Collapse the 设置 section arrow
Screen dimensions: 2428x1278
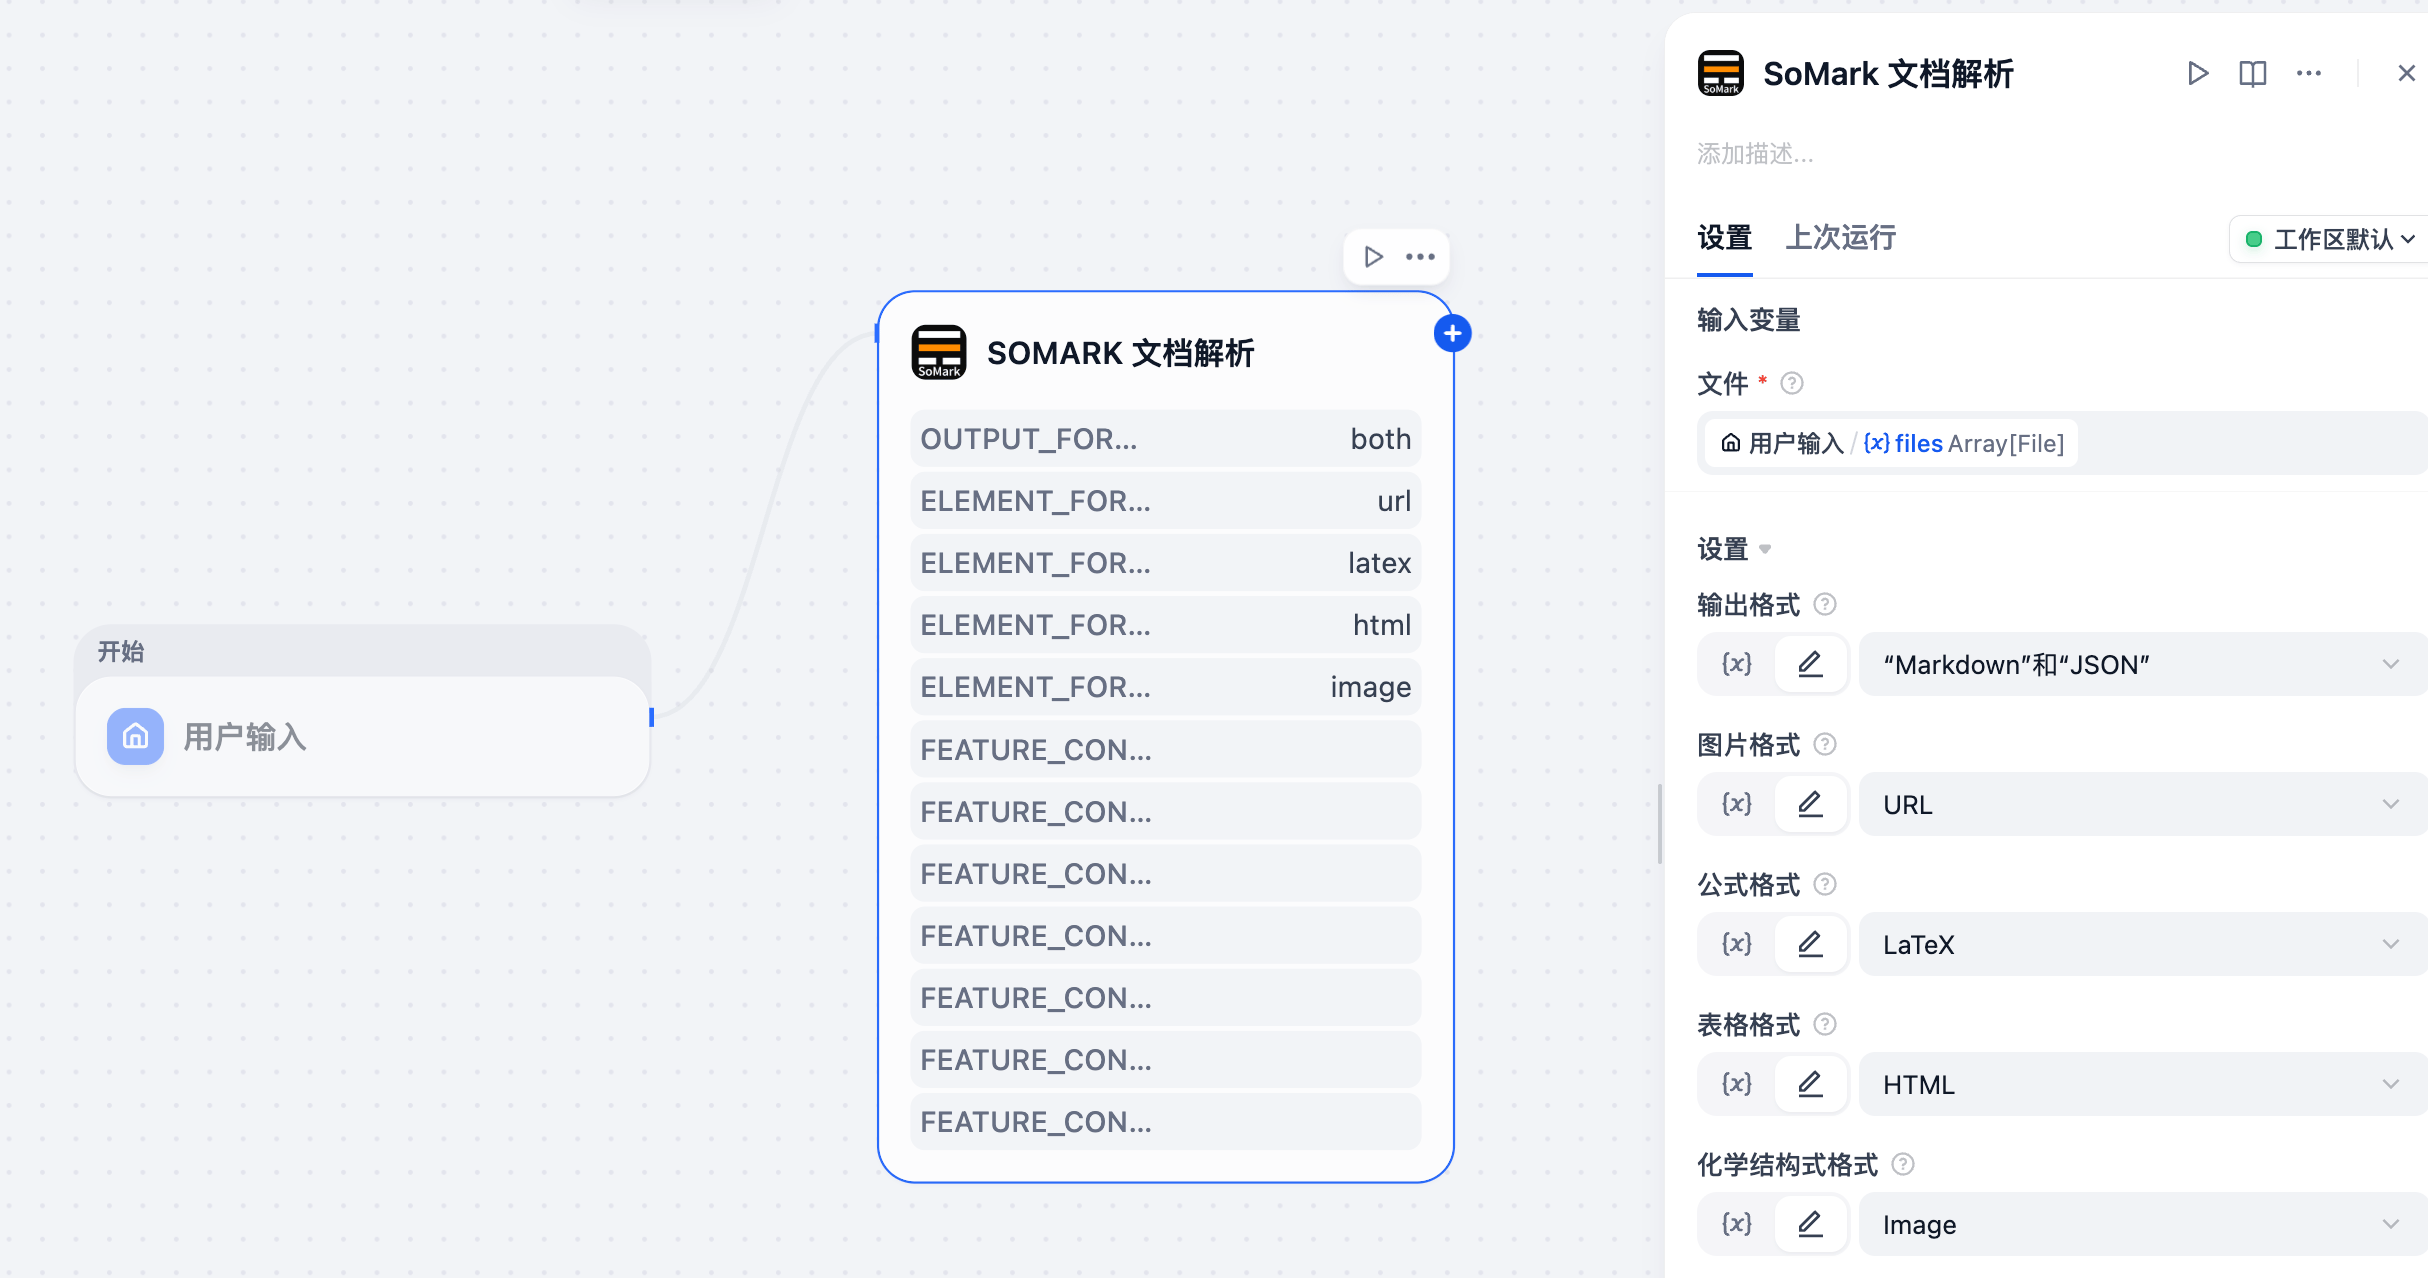(x=1765, y=549)
